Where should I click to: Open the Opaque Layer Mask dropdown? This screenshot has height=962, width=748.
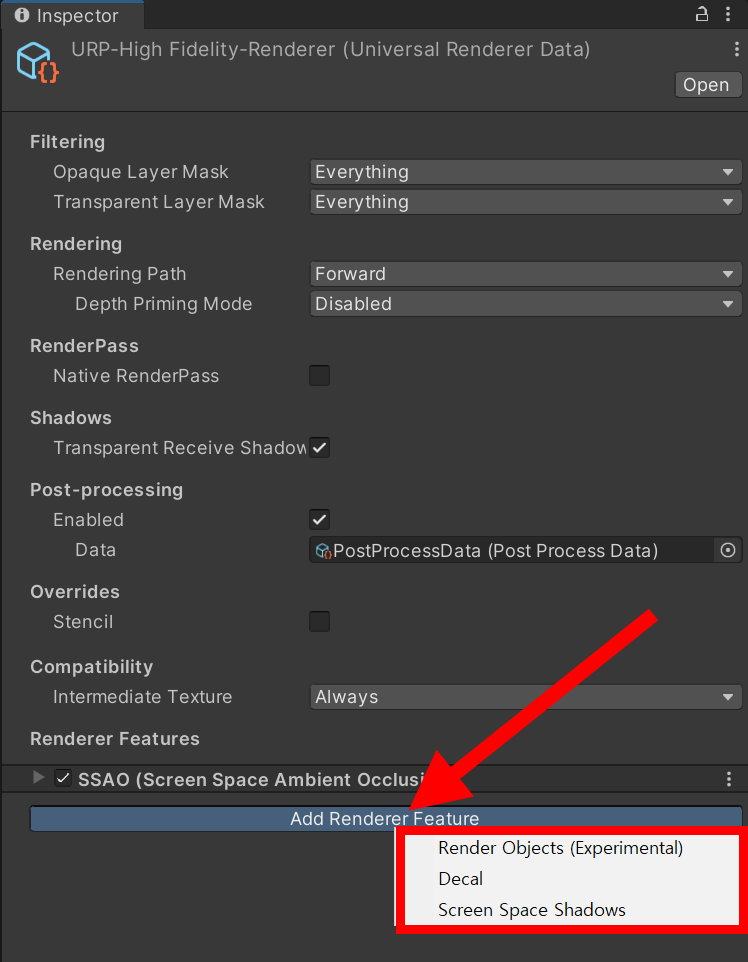[526, 172]
